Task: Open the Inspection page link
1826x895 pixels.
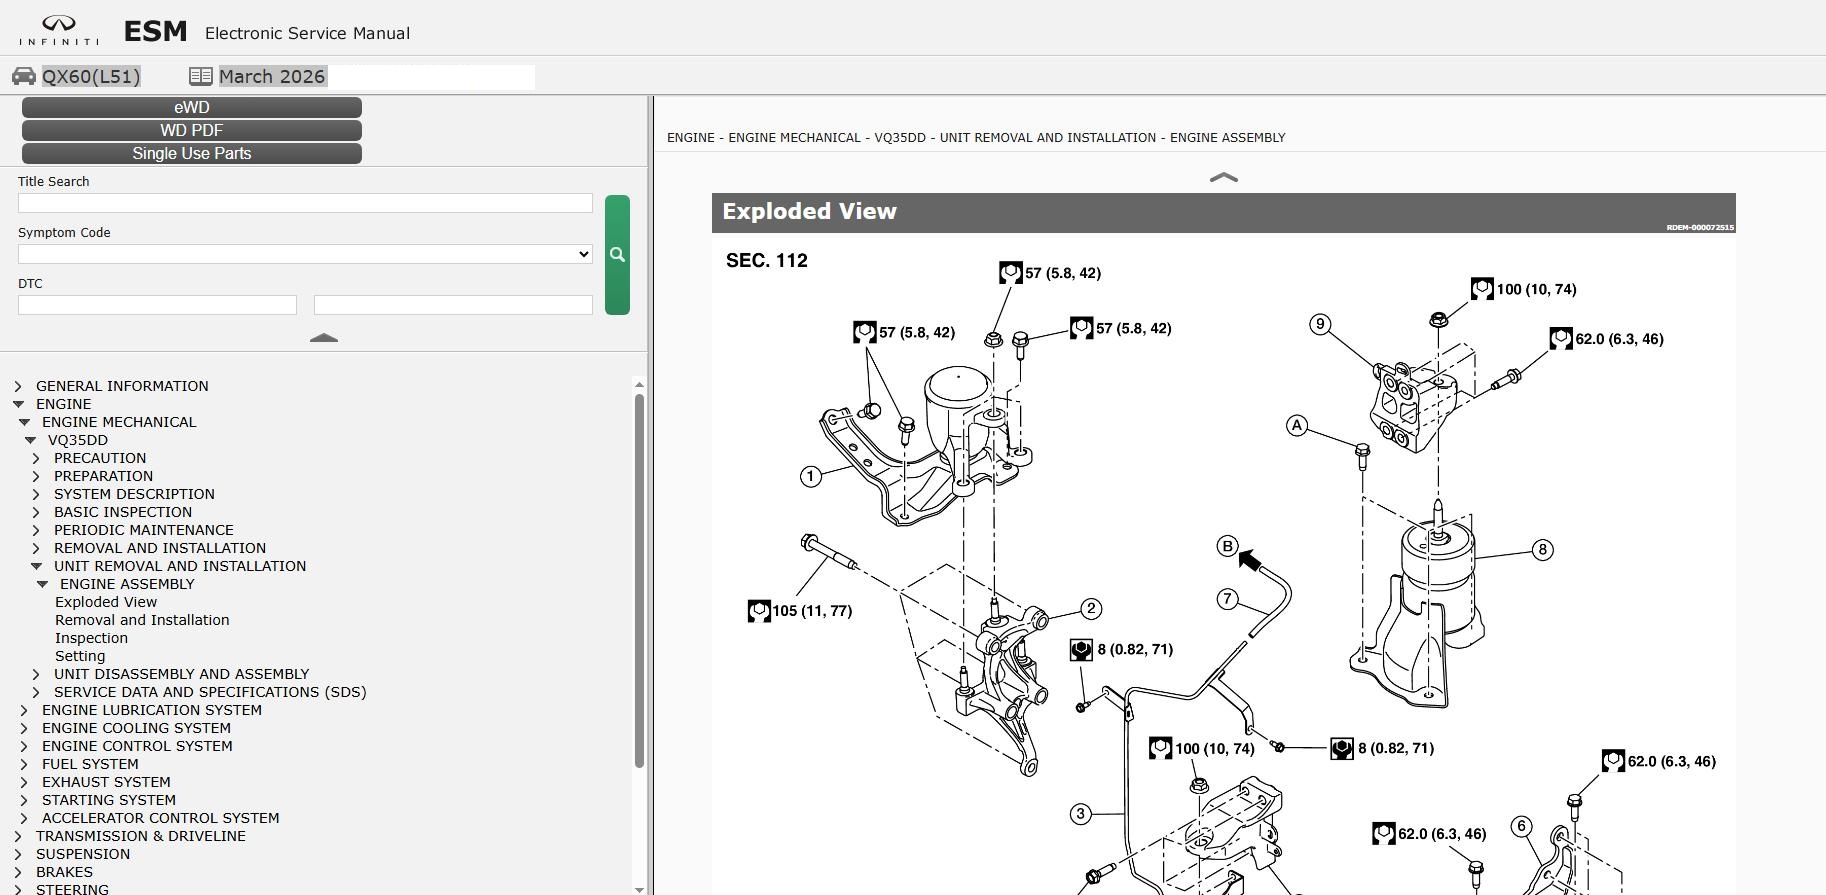Action: tap(91, 638)
